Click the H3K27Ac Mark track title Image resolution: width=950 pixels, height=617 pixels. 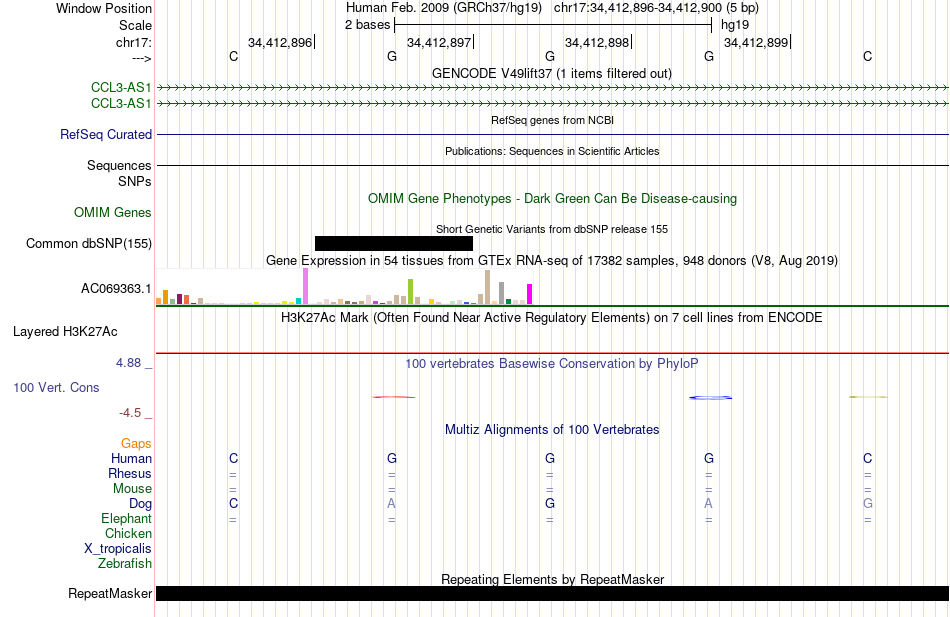point(552,318)
